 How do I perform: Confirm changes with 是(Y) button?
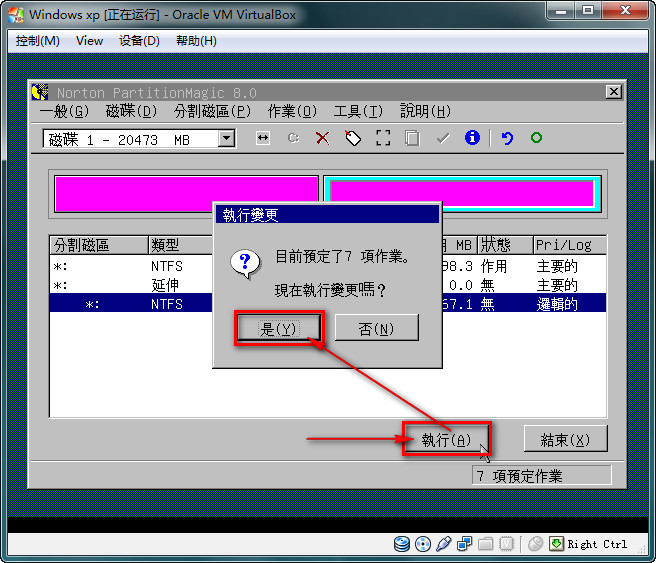tap(278, 328)
